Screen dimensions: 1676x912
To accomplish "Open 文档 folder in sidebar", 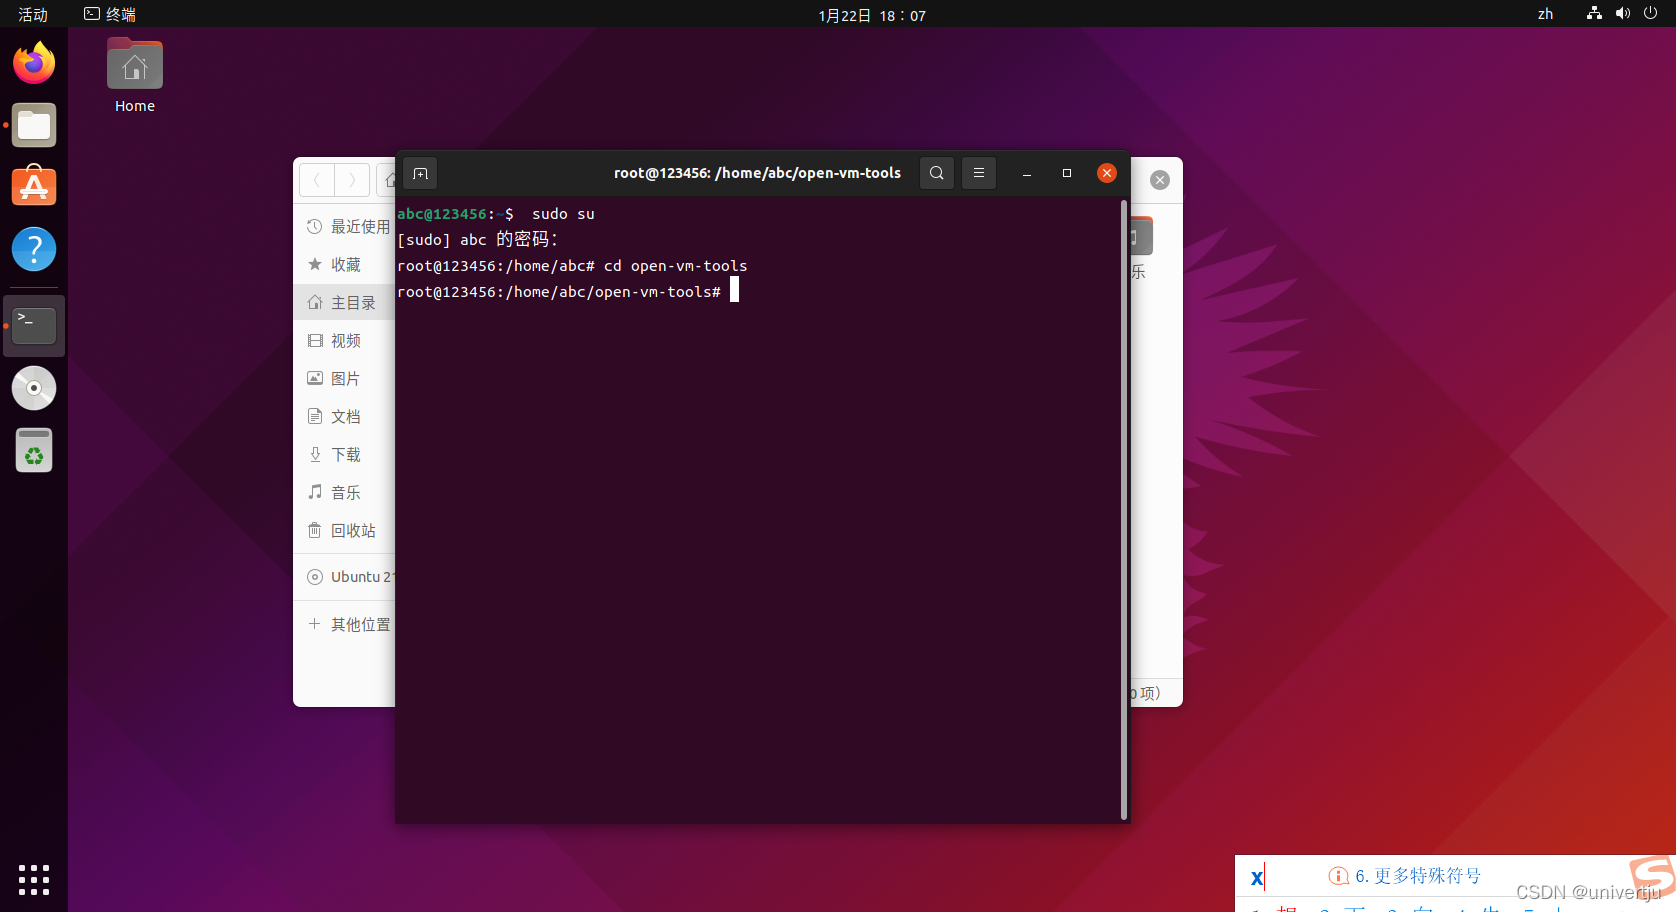I will (x=345, y=417).
